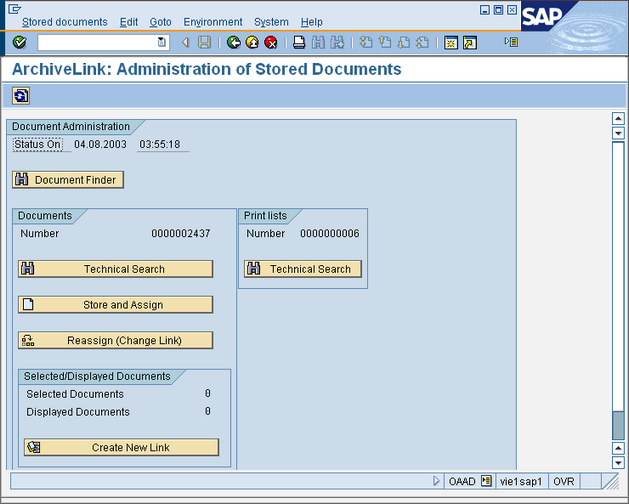Viewport: 629px width, 504px height.
Task: Click the green Back arrow icon
Action: click(x=233, y=42)
